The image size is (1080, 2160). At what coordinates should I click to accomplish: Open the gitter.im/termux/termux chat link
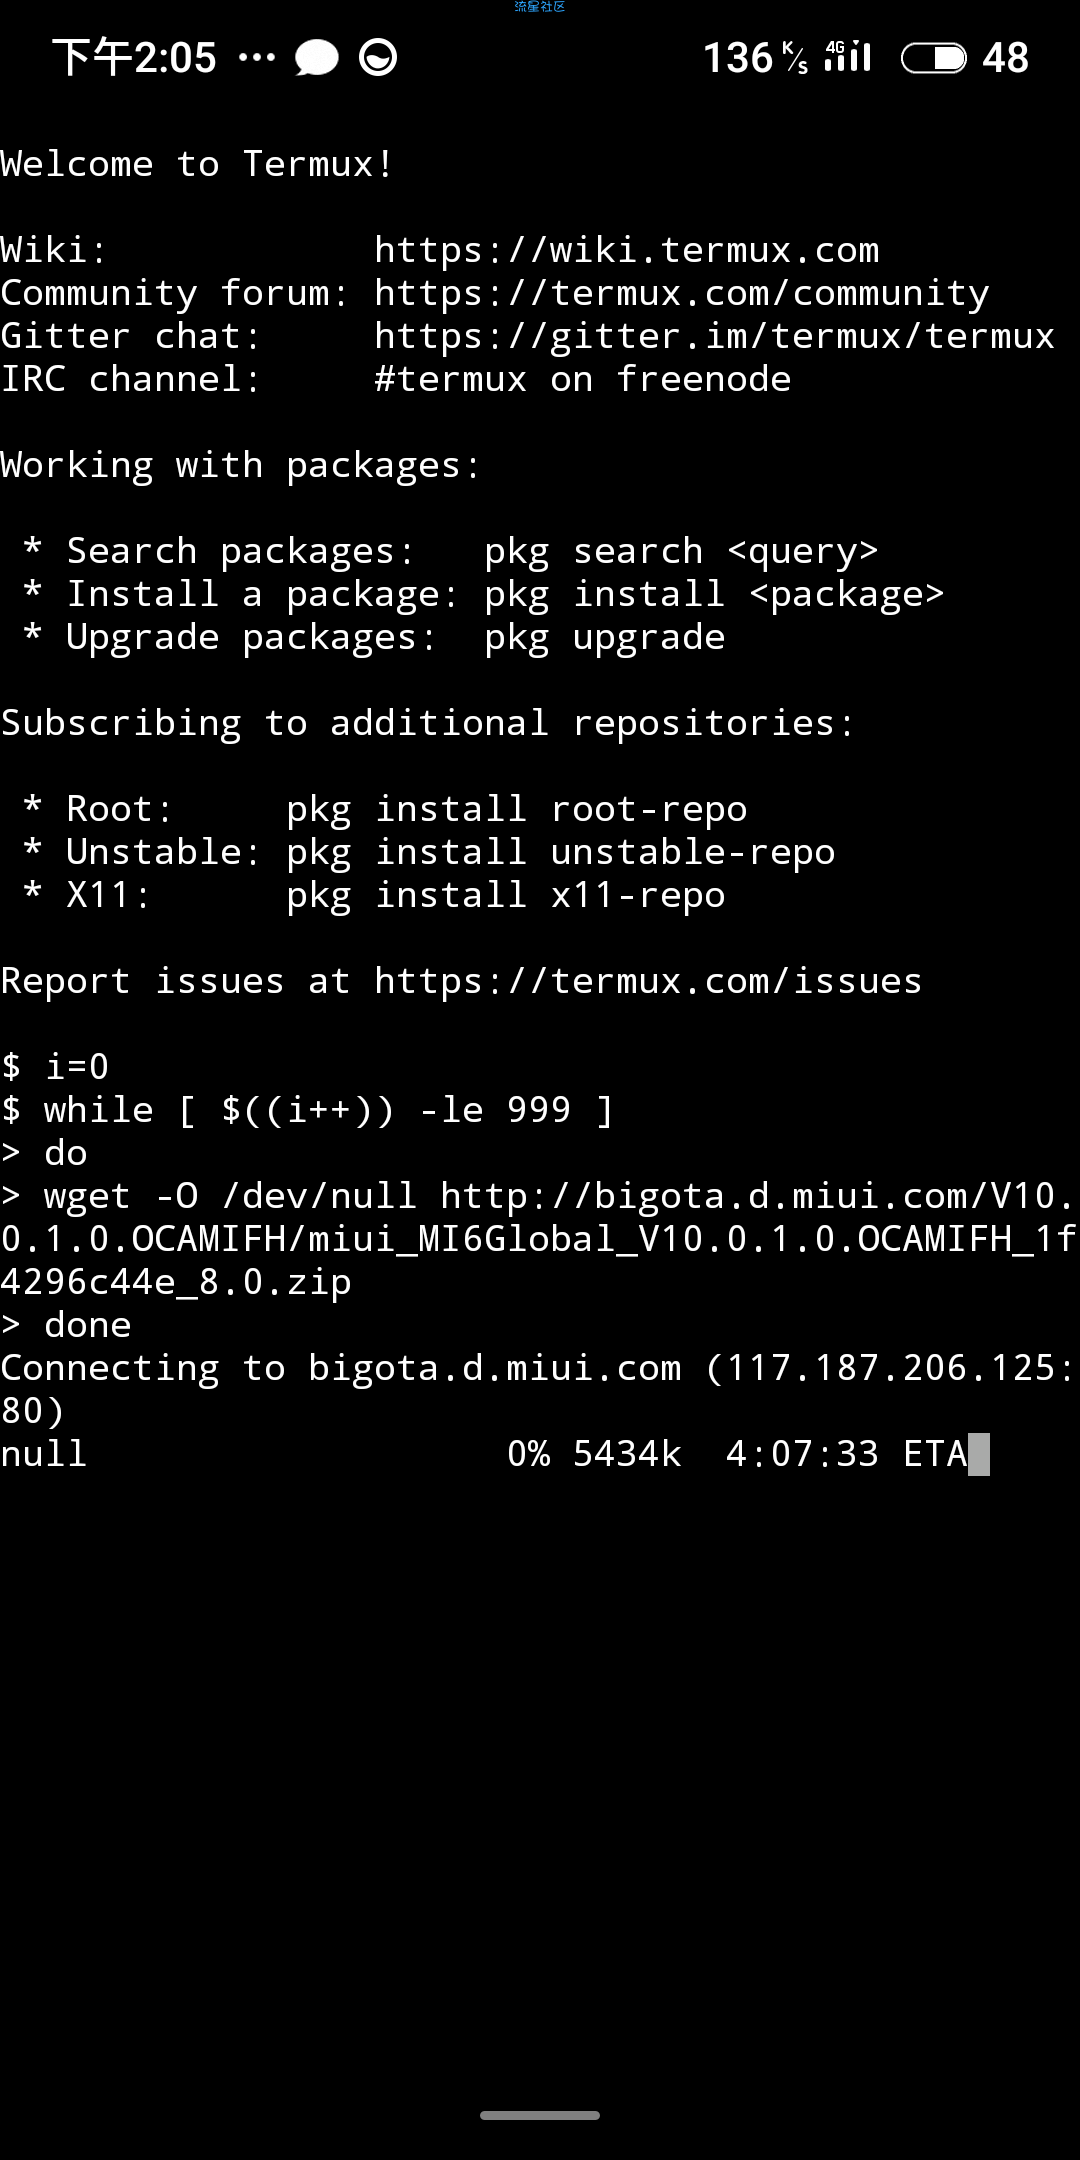coord(714,336)
